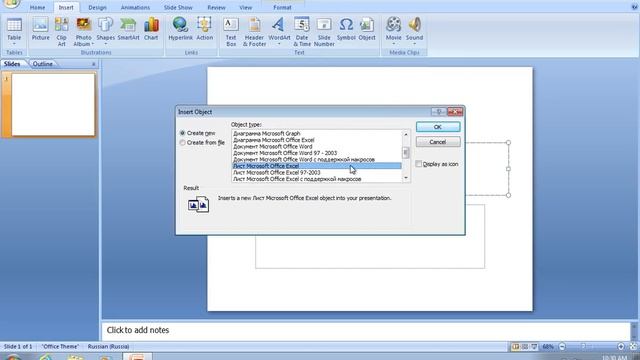Image resolution: width=640 pixels, height=360 pixels.
Task: Click the Russian (Russia) language indicator
Action: [x=109, y=347]
